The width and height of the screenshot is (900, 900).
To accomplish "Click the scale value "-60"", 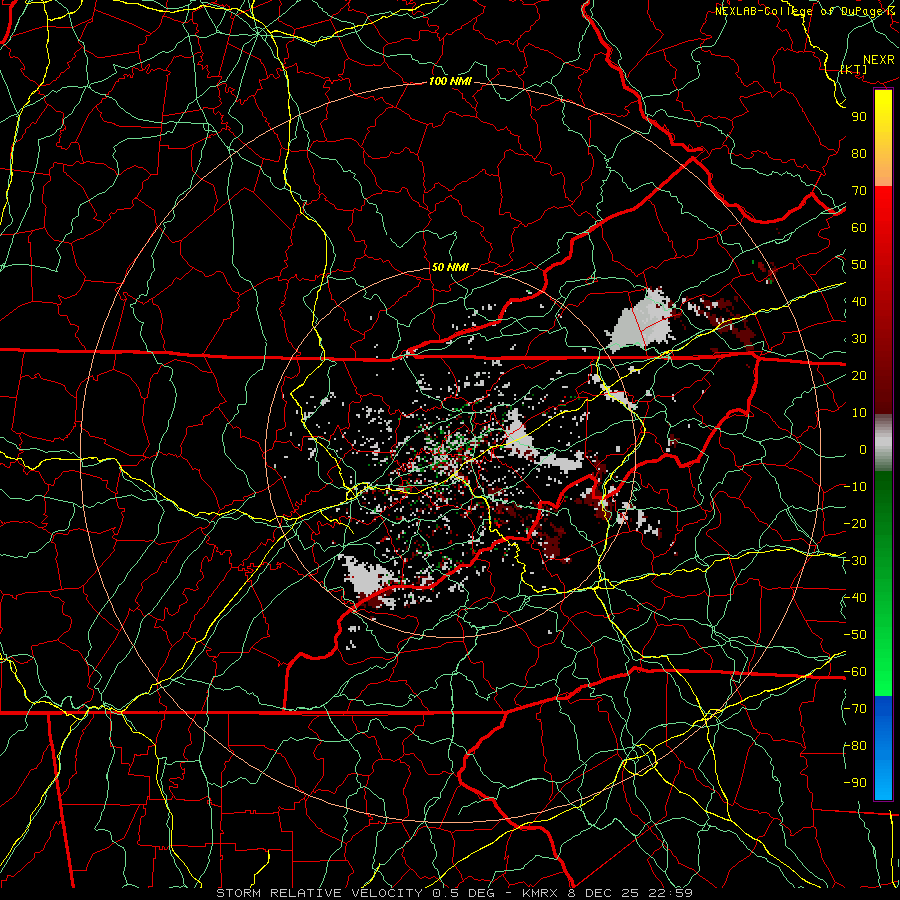I will point(855,672).
